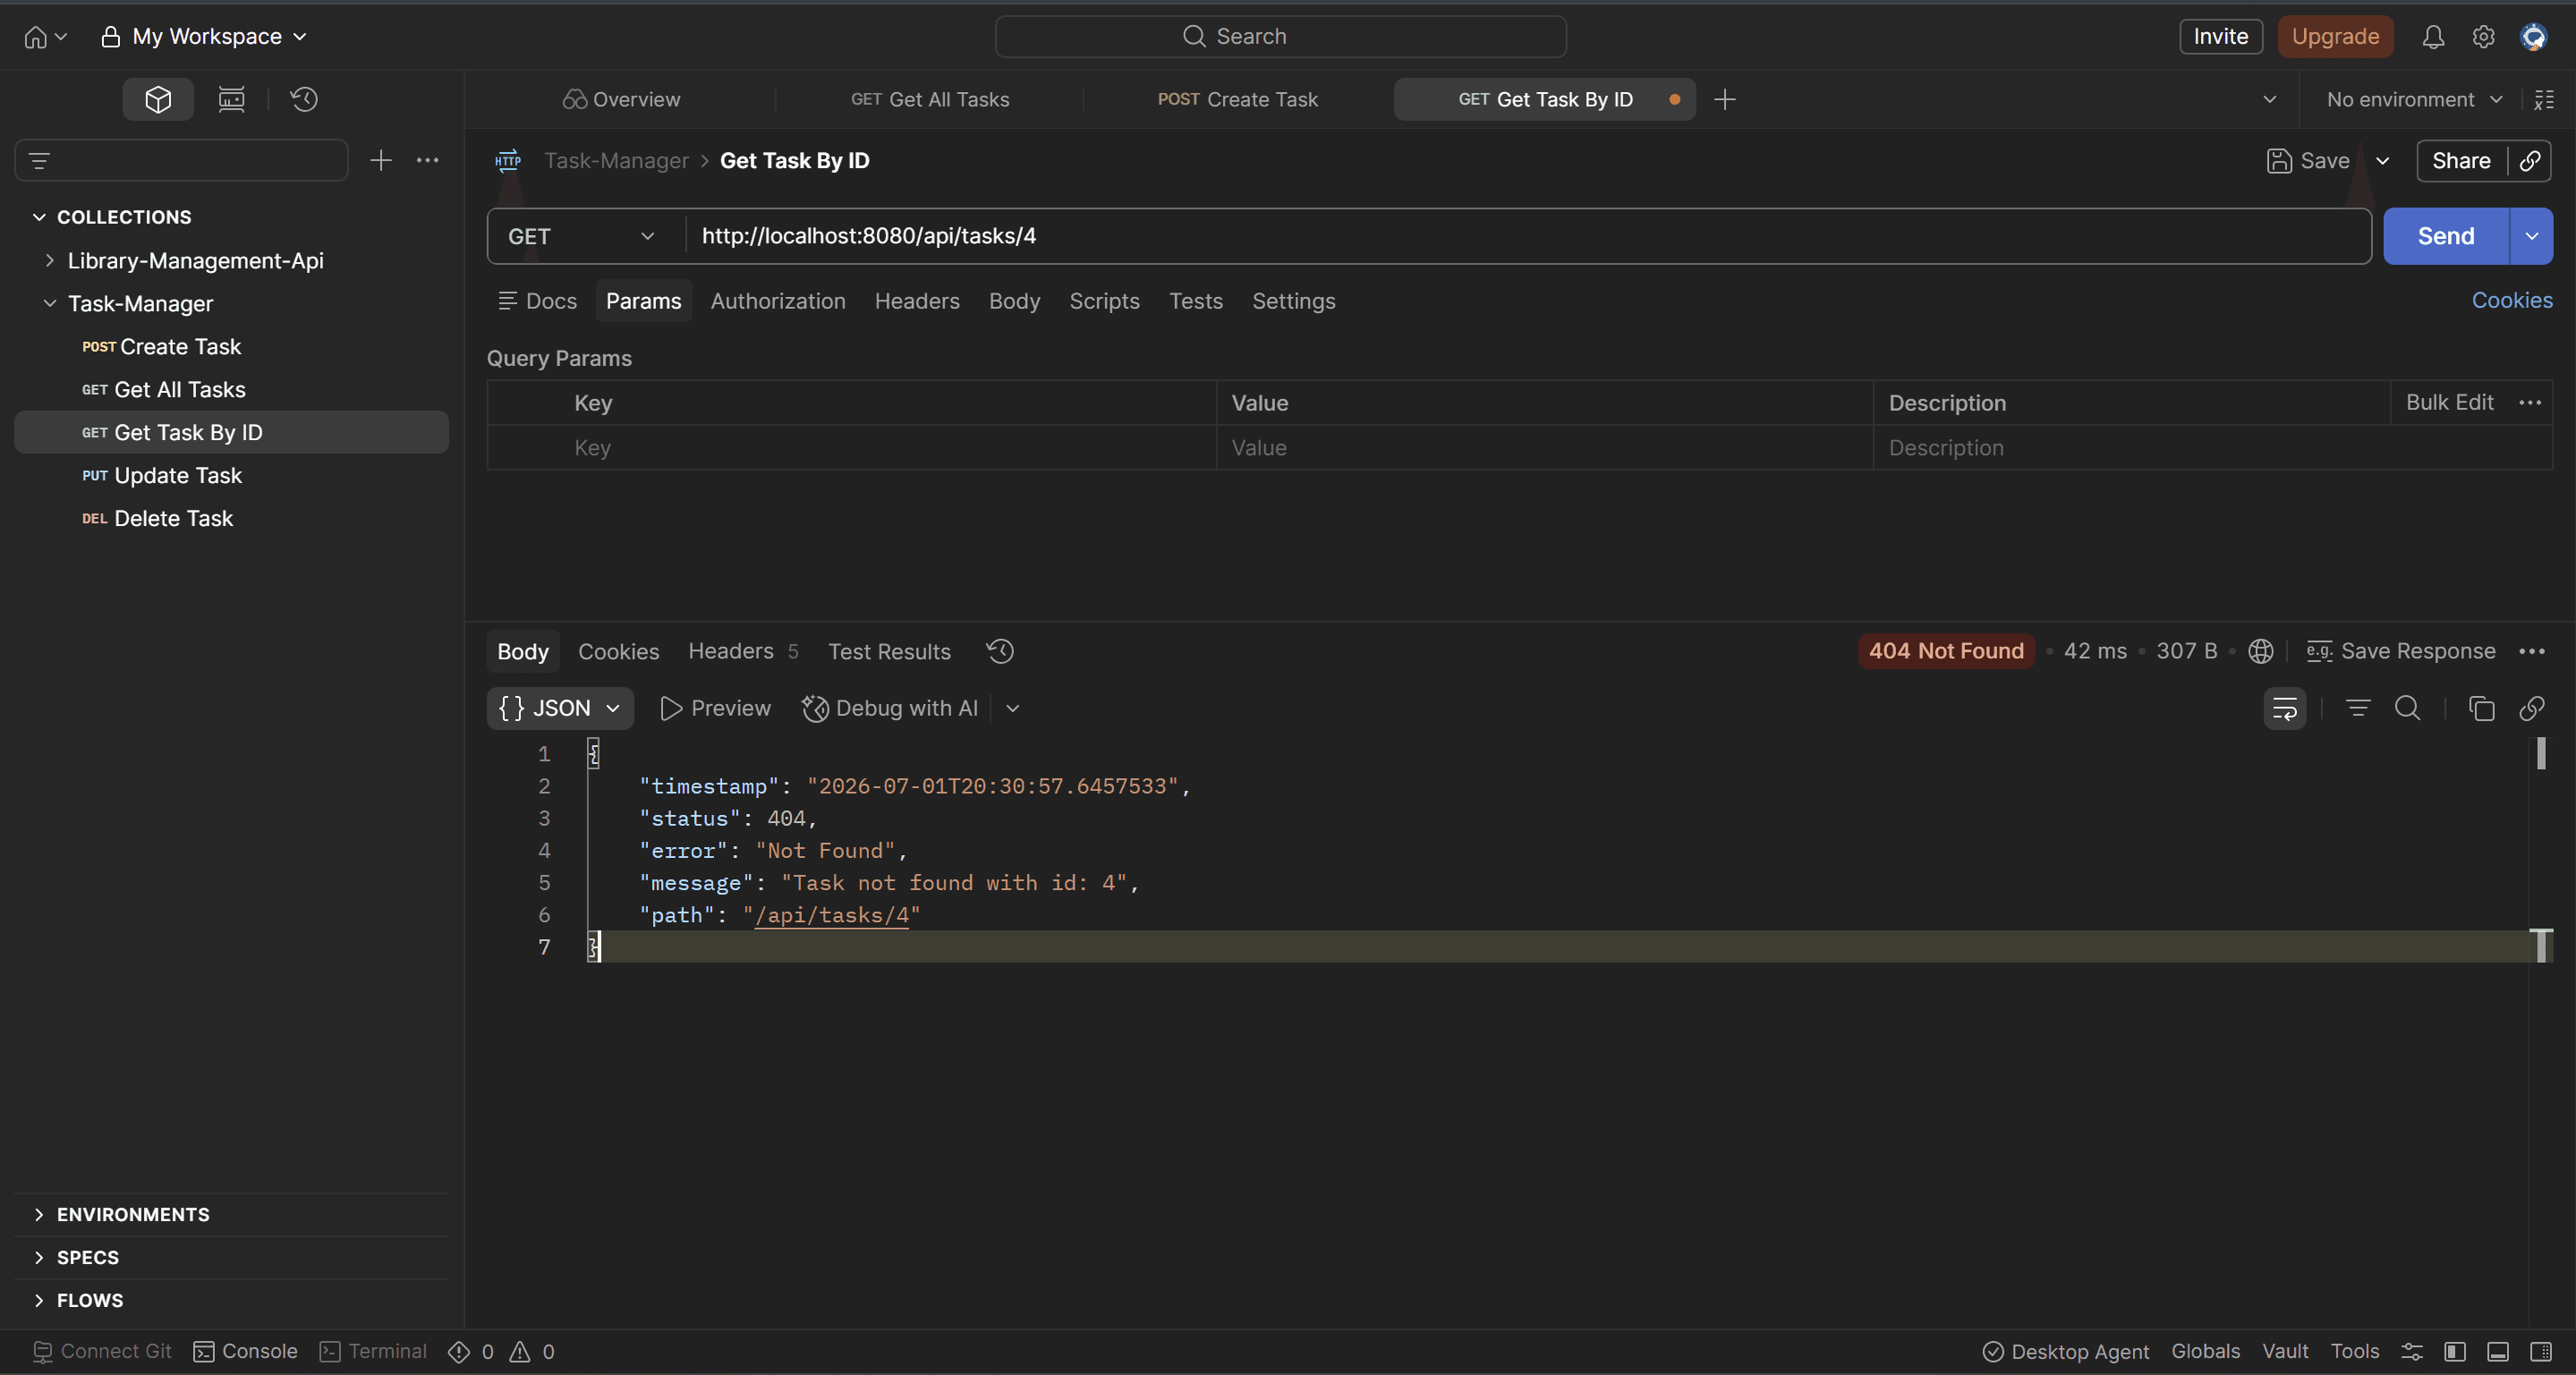Open the No environment selector
Screen dimensions: 2576x1375
pyautogui.click(x=2414, y=99)
